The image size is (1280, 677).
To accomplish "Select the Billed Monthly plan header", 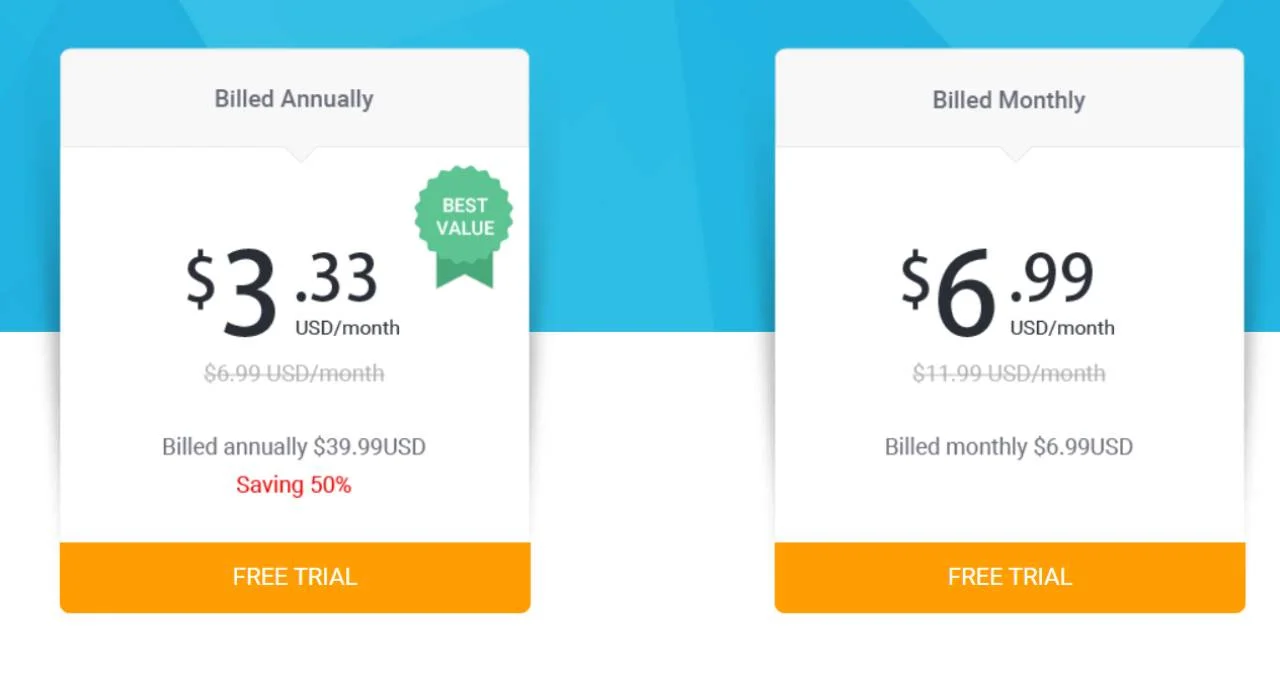I will click(x=1009, y=100).
